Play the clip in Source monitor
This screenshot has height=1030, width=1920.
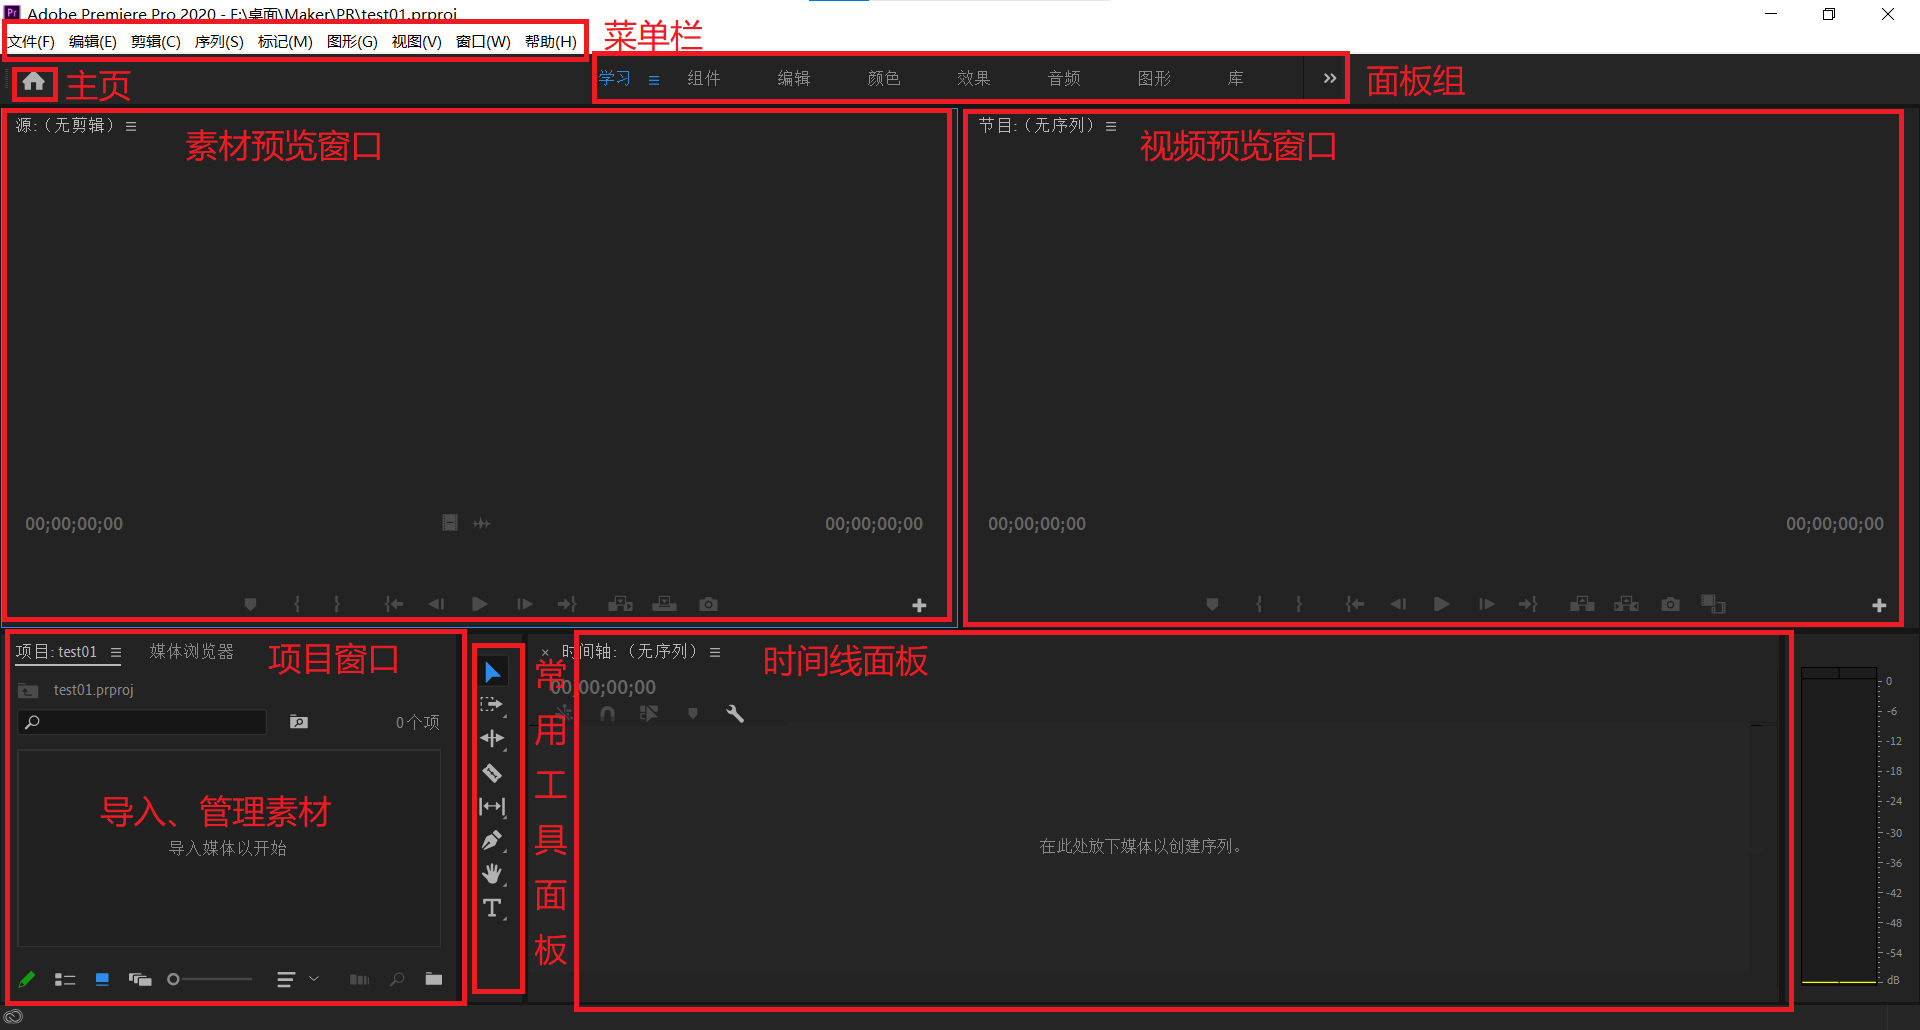(x=480, y=604)
